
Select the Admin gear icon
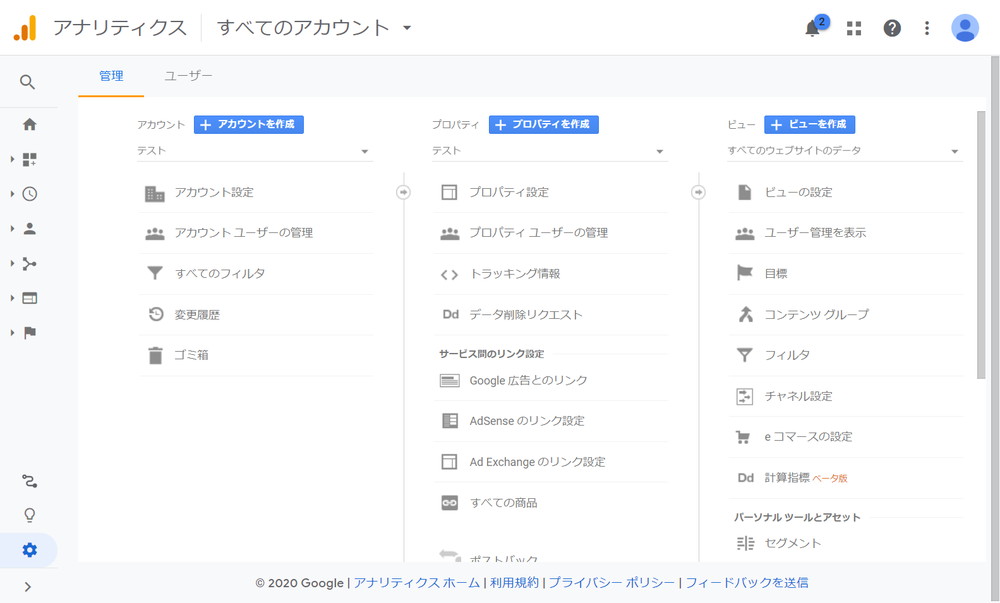[29, 550]
